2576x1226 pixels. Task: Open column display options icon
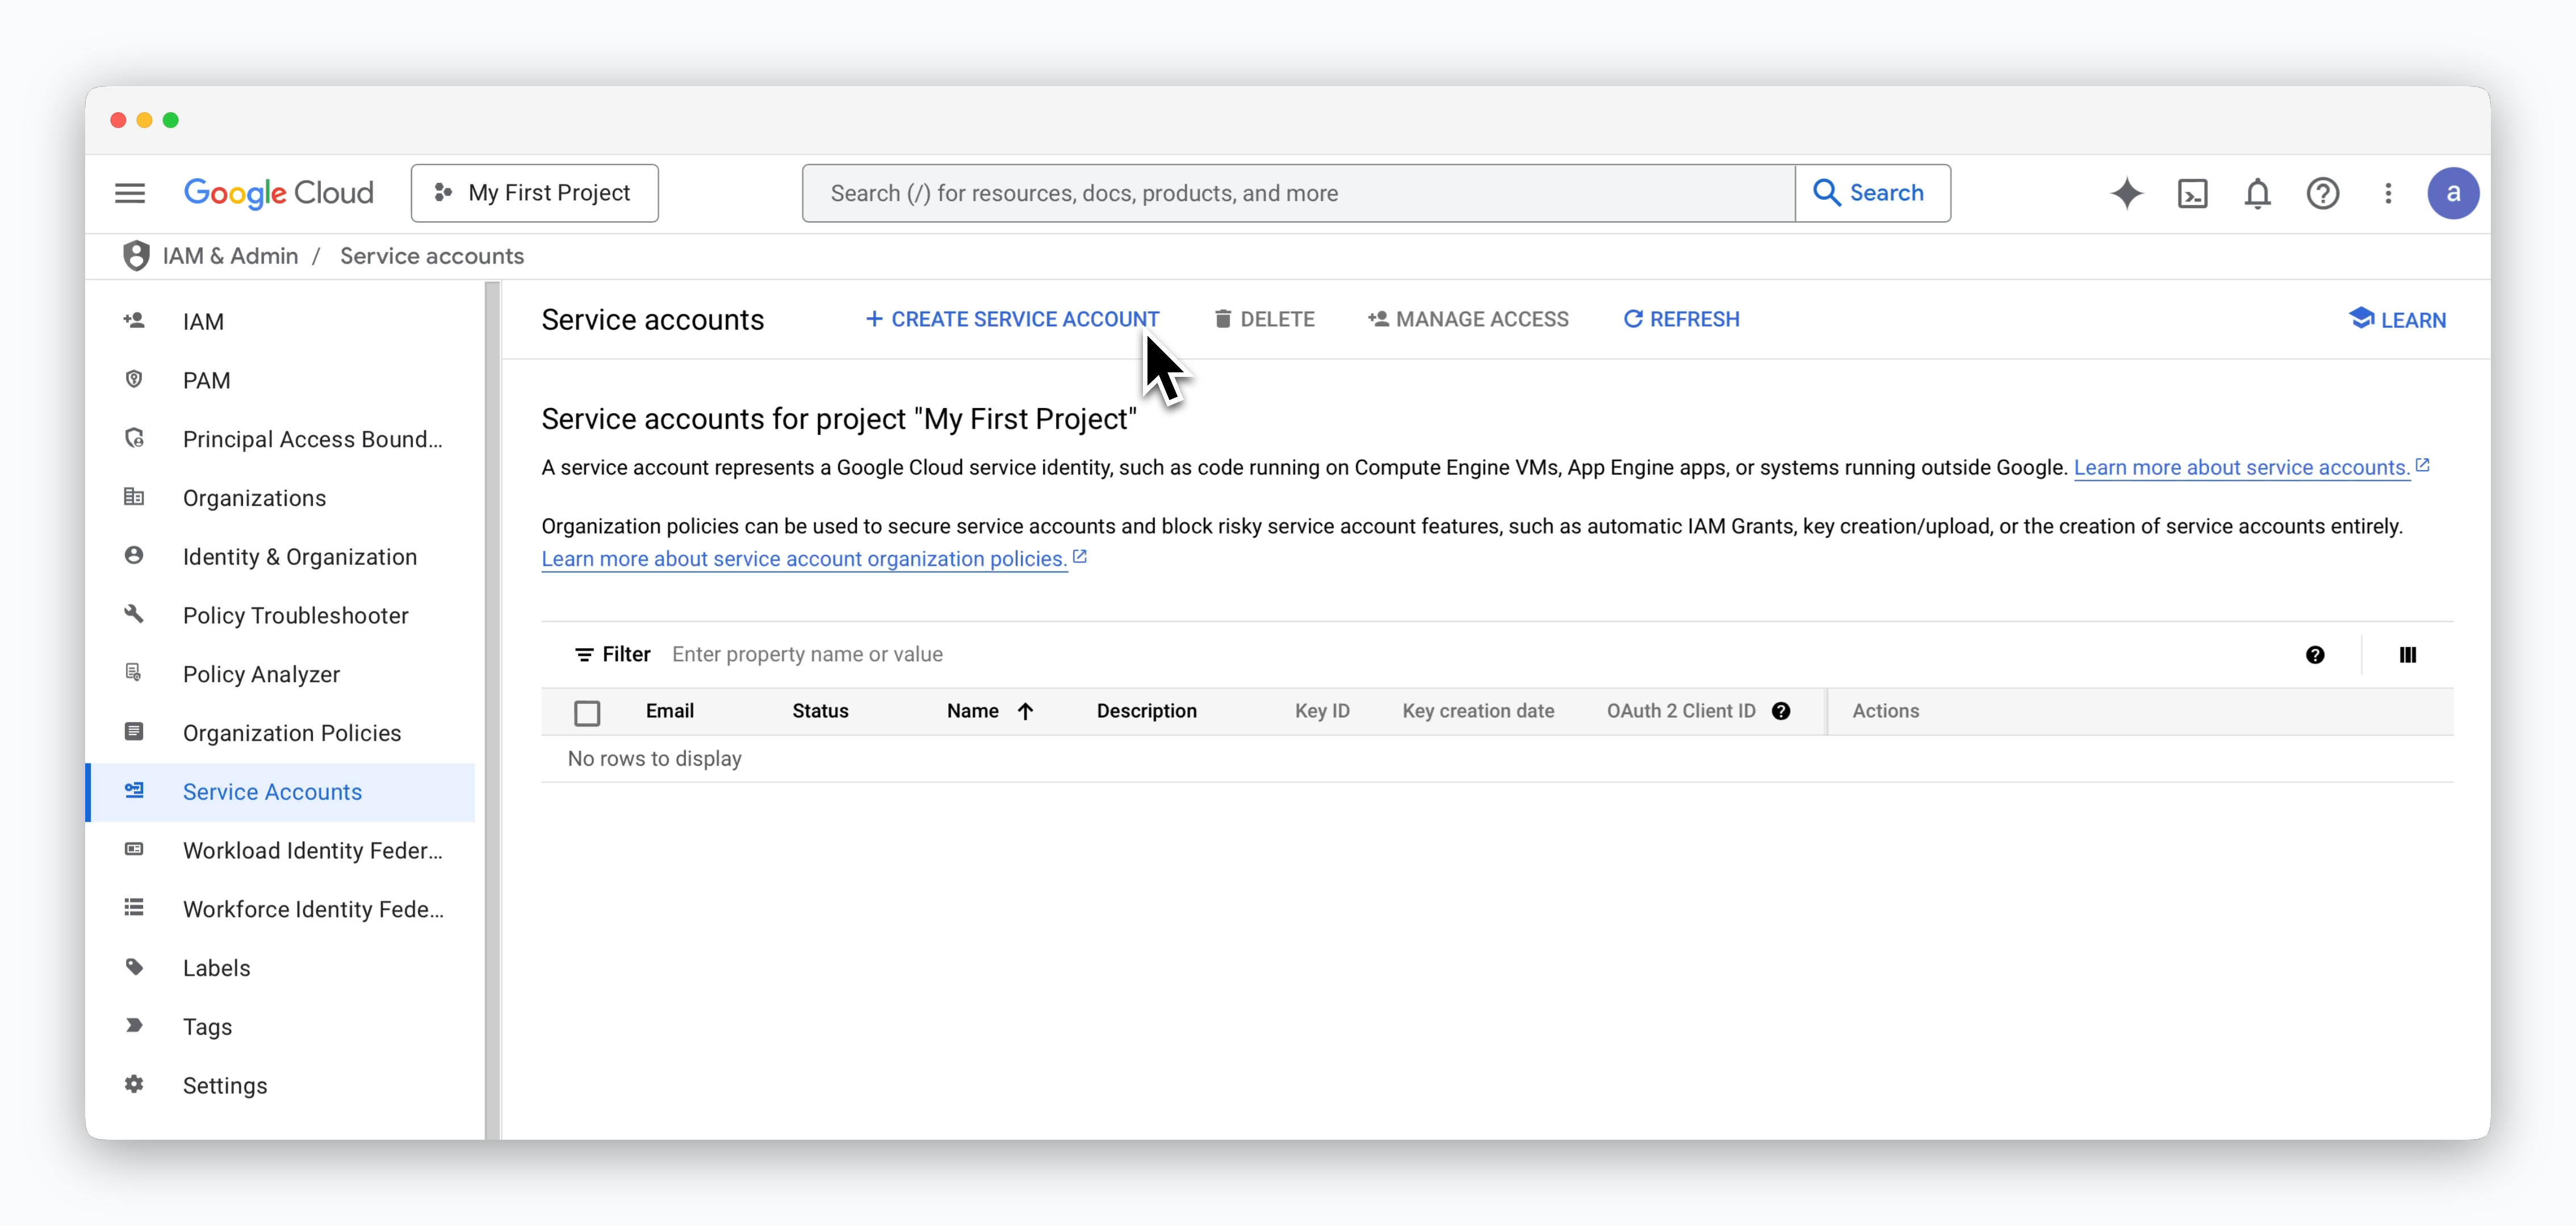click(x=2408, y=655)
